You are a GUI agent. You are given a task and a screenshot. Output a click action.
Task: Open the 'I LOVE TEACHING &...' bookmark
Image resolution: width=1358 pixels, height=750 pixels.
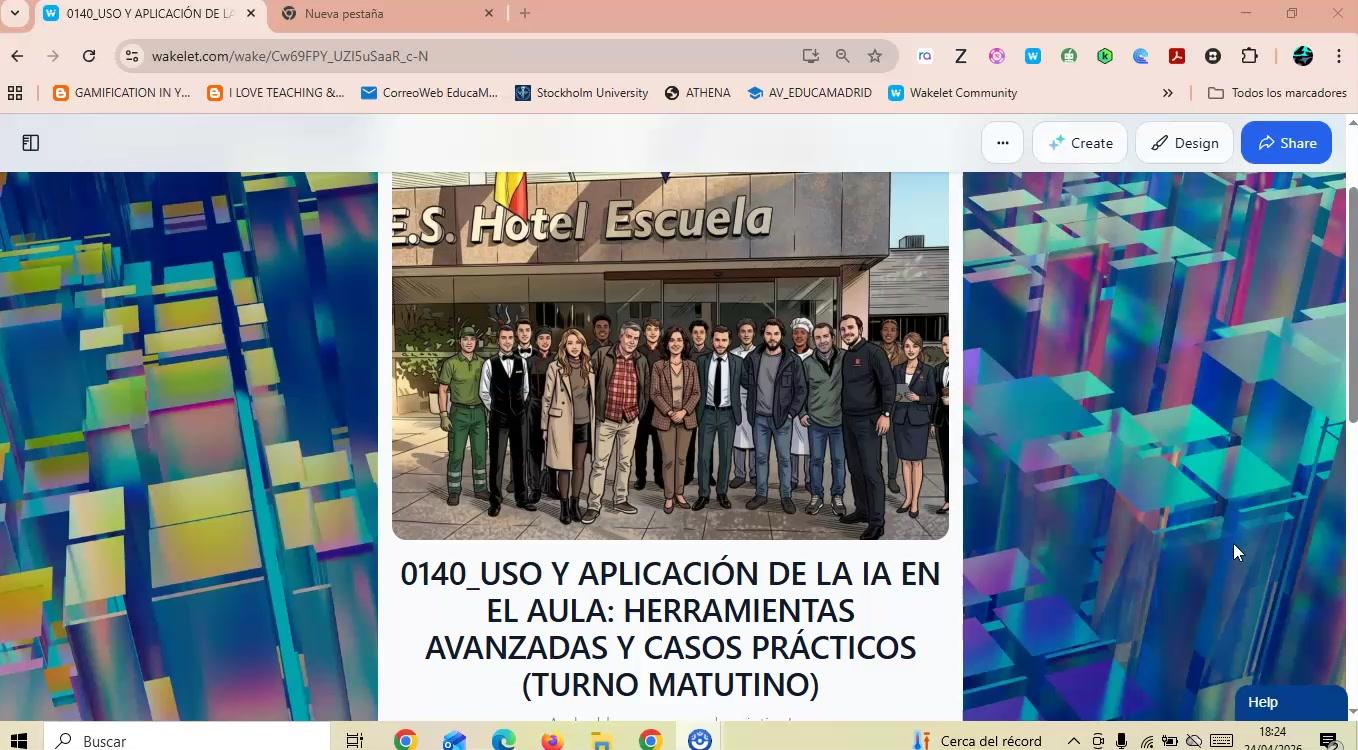pos(275,93)
